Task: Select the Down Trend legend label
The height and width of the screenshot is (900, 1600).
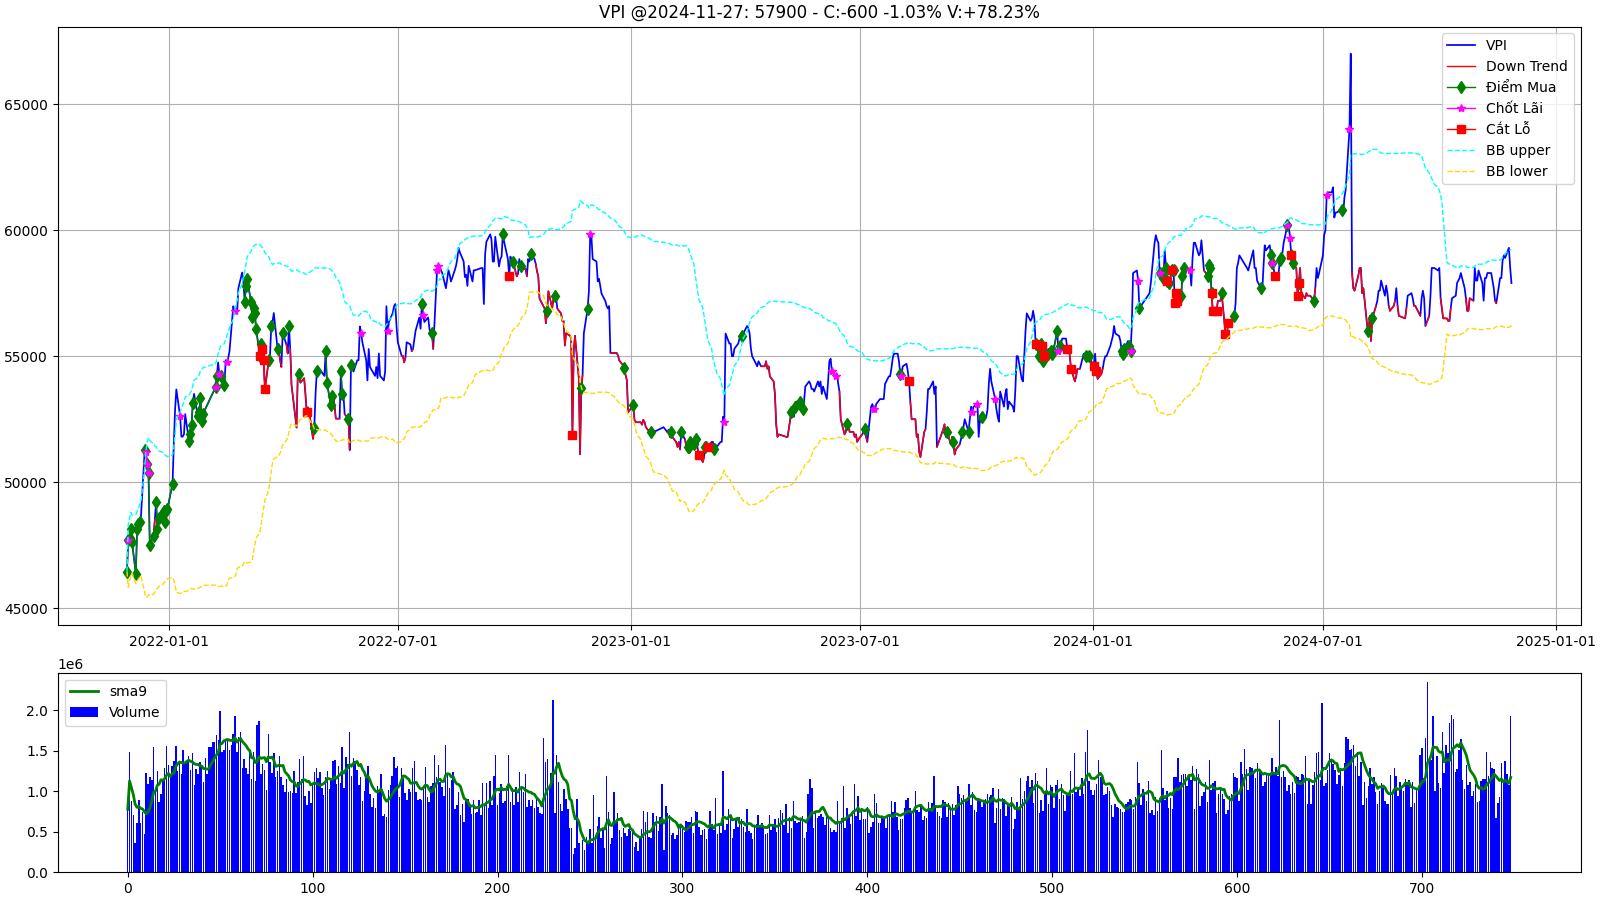Action: pos(1526,66)
